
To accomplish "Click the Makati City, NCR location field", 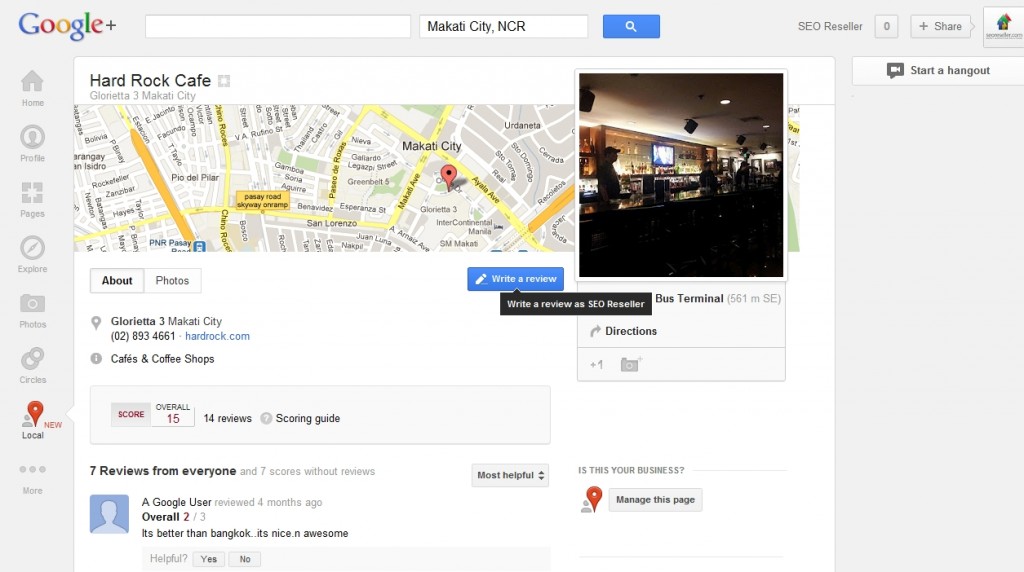I will tap(504, 26).
